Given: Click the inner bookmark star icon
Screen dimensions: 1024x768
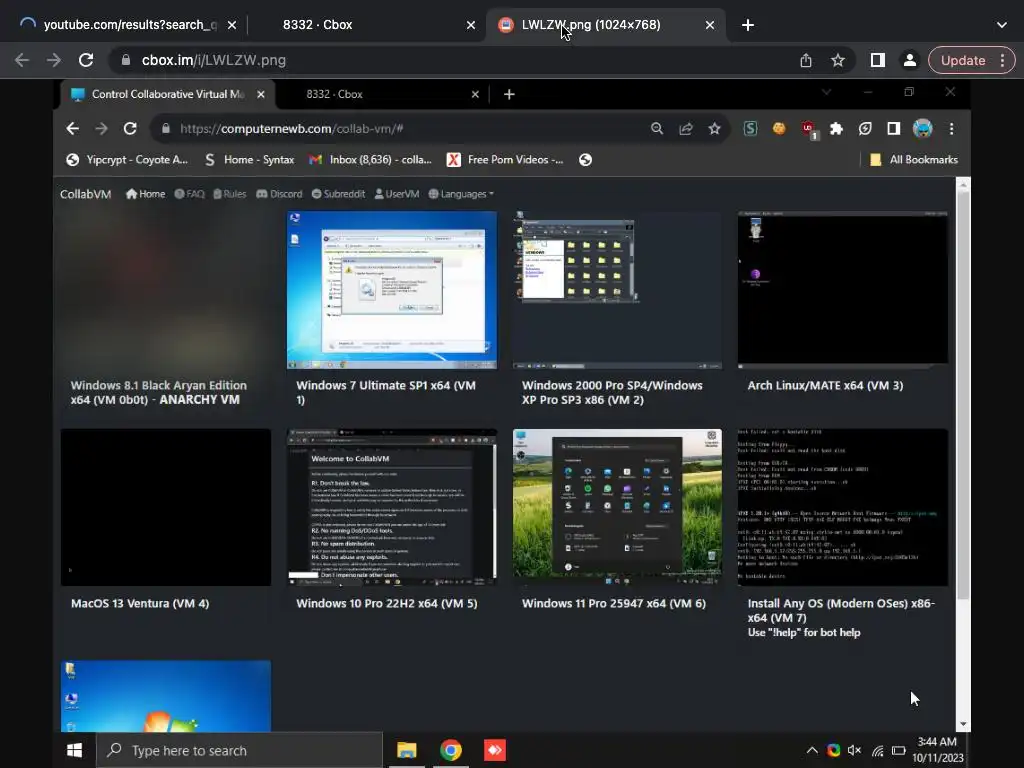Looking at the screenshot, I should tap(714, 129).
